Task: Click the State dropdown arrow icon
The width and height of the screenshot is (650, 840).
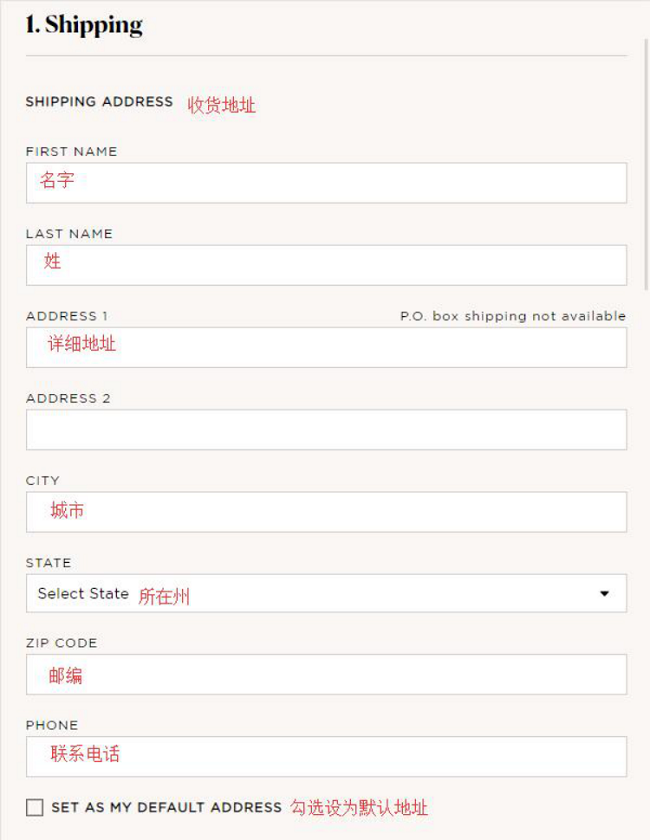Action: coord(604,594)
